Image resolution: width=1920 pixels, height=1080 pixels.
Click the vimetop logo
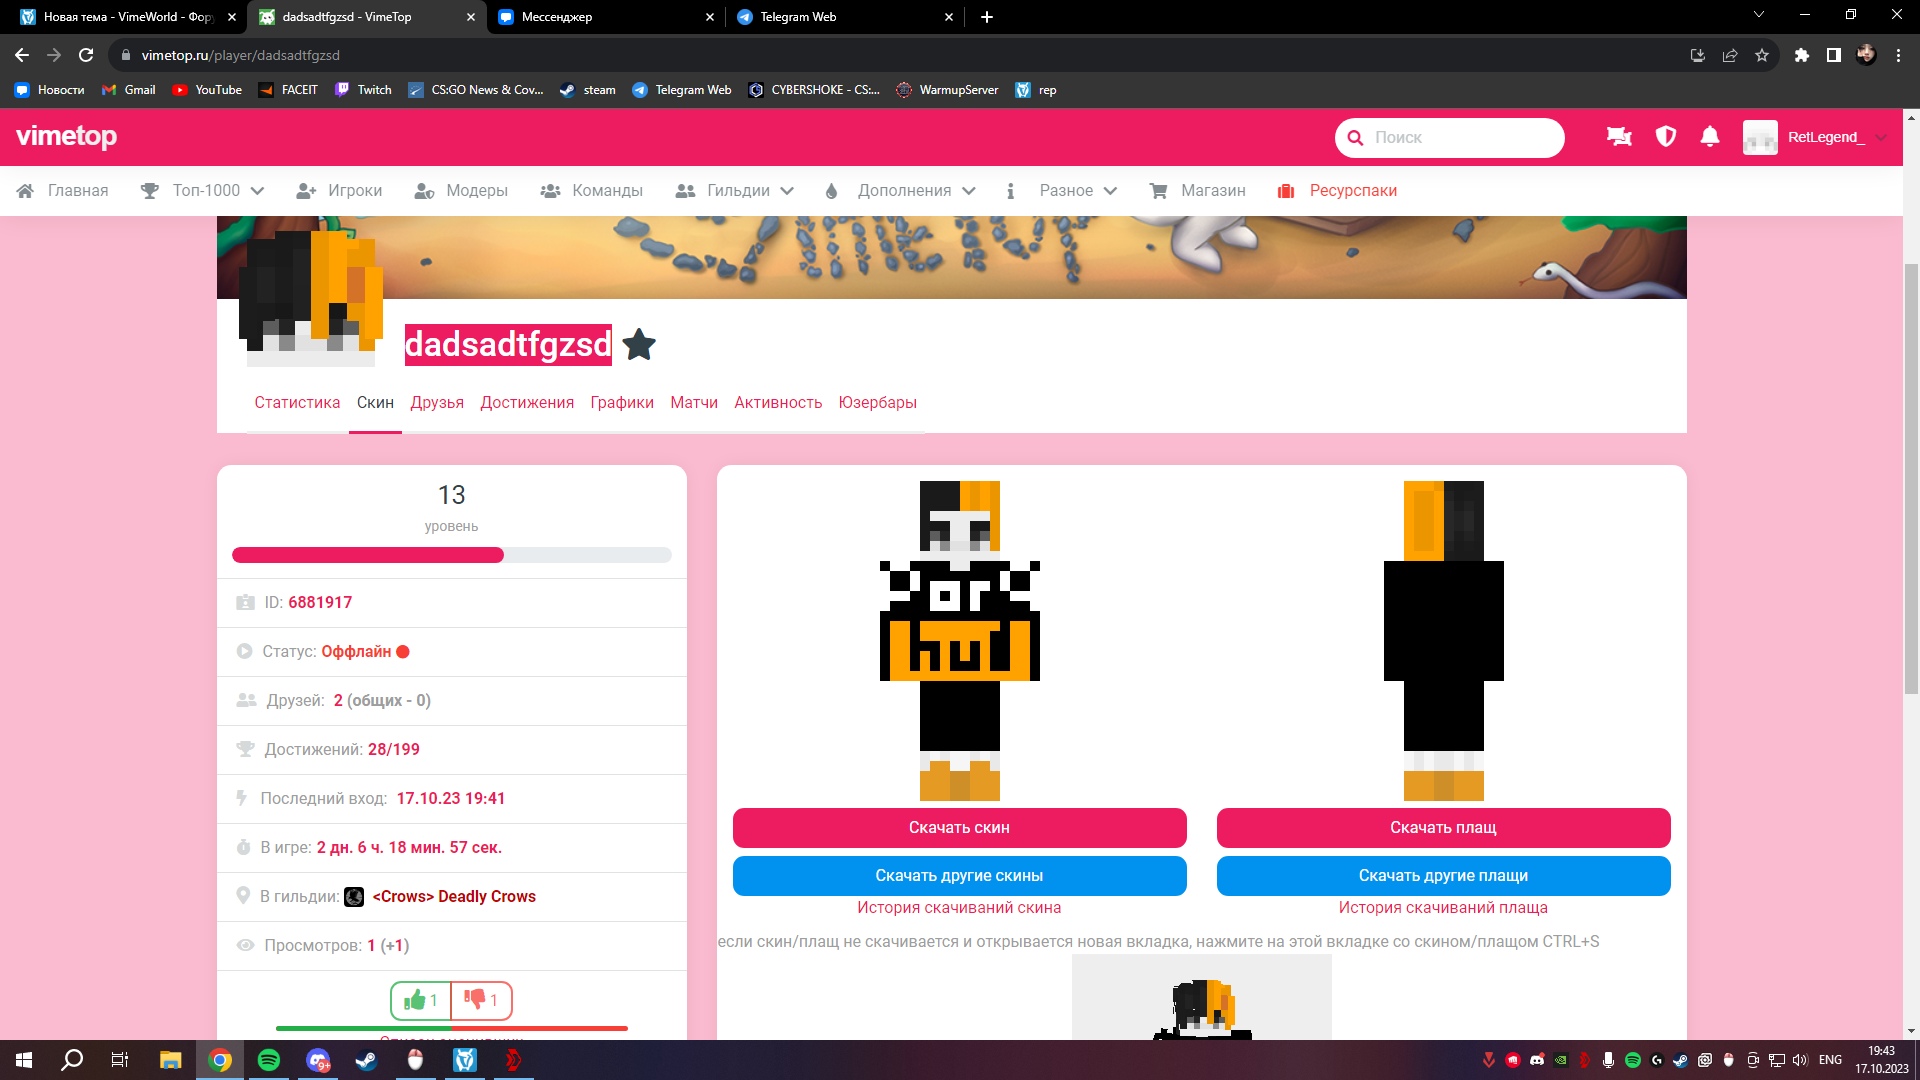[x=66, y=136]
